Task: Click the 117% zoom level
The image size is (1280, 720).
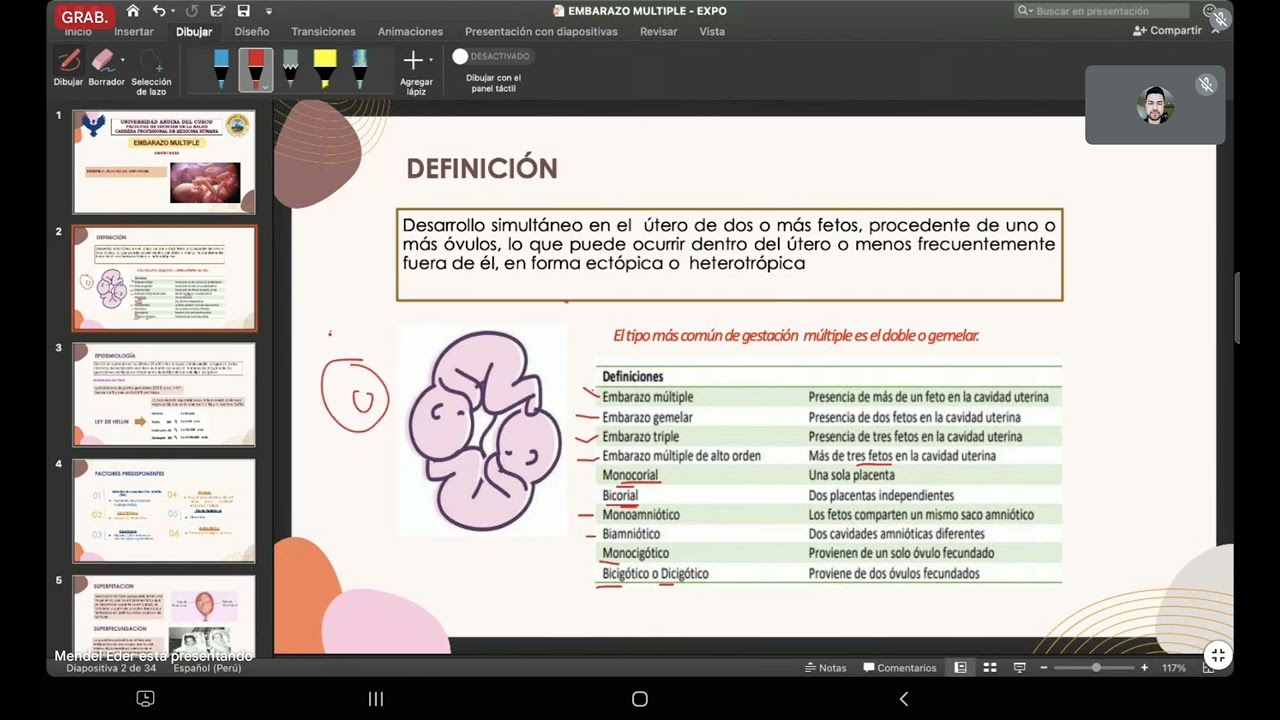Action: (x=1173, y=668)
